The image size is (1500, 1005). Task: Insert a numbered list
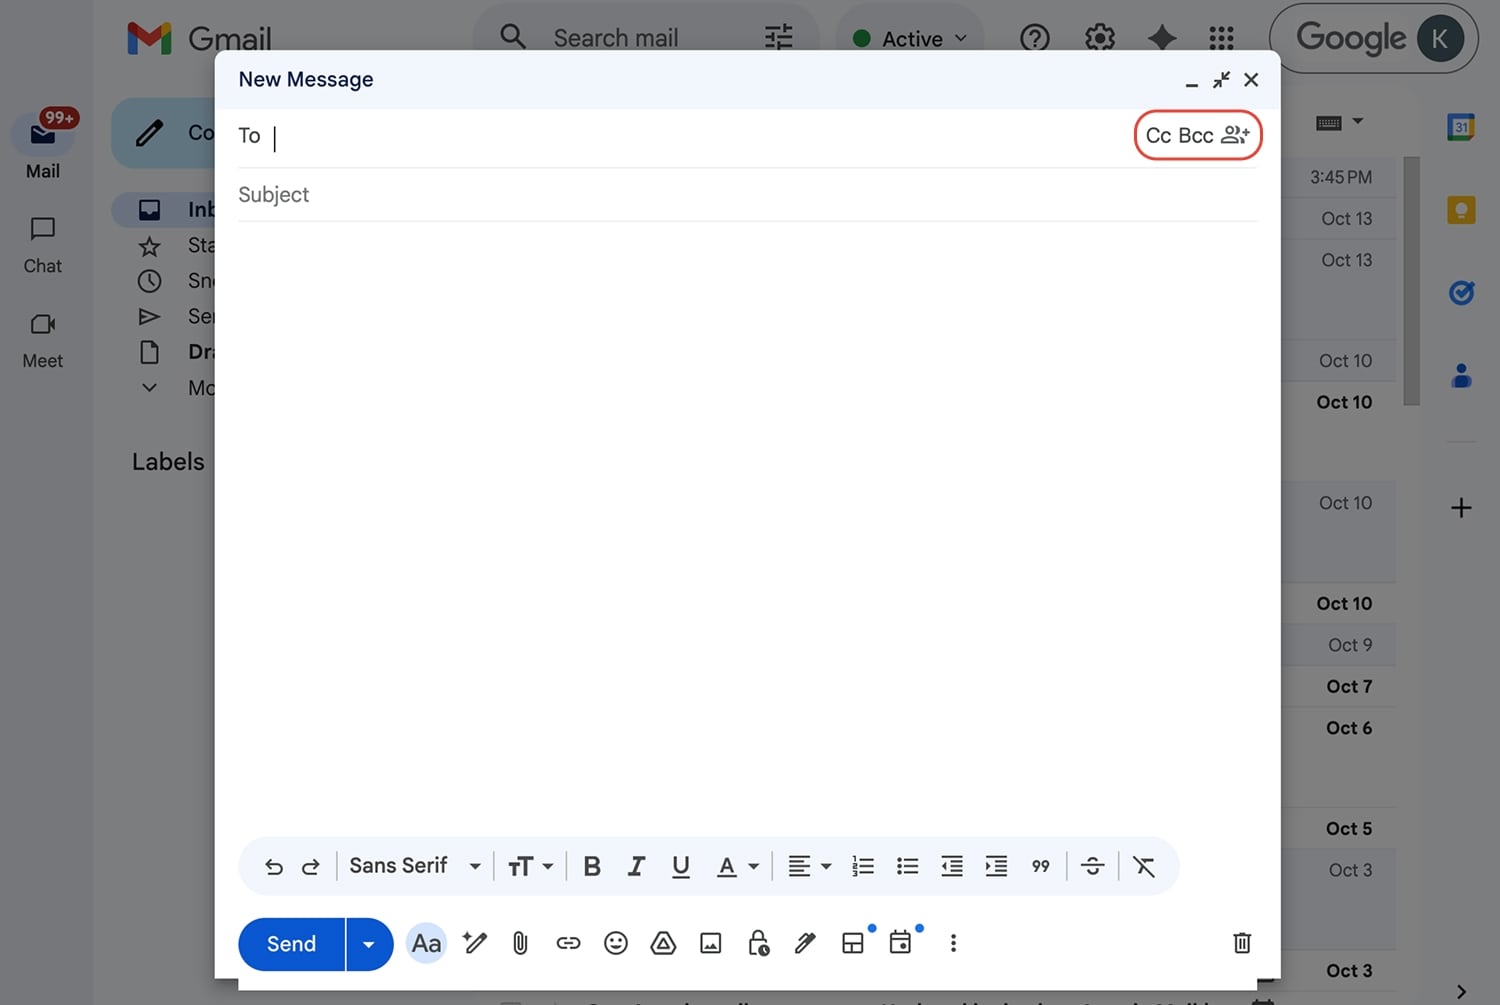[x=863, y=866]
